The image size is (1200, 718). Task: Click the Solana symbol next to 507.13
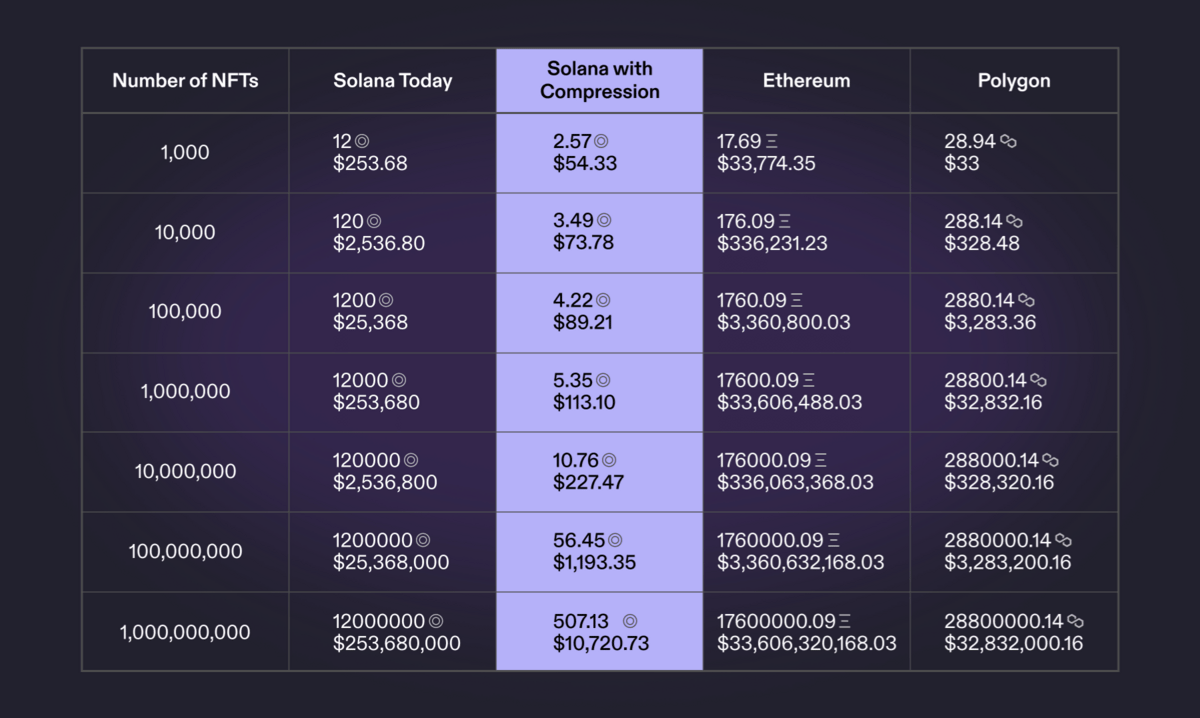(630, 621)
